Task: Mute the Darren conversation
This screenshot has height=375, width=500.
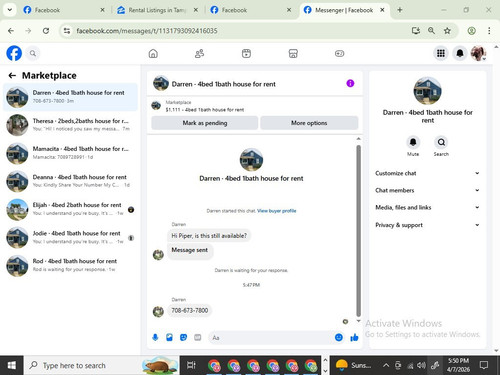Action: click(413, 142)
